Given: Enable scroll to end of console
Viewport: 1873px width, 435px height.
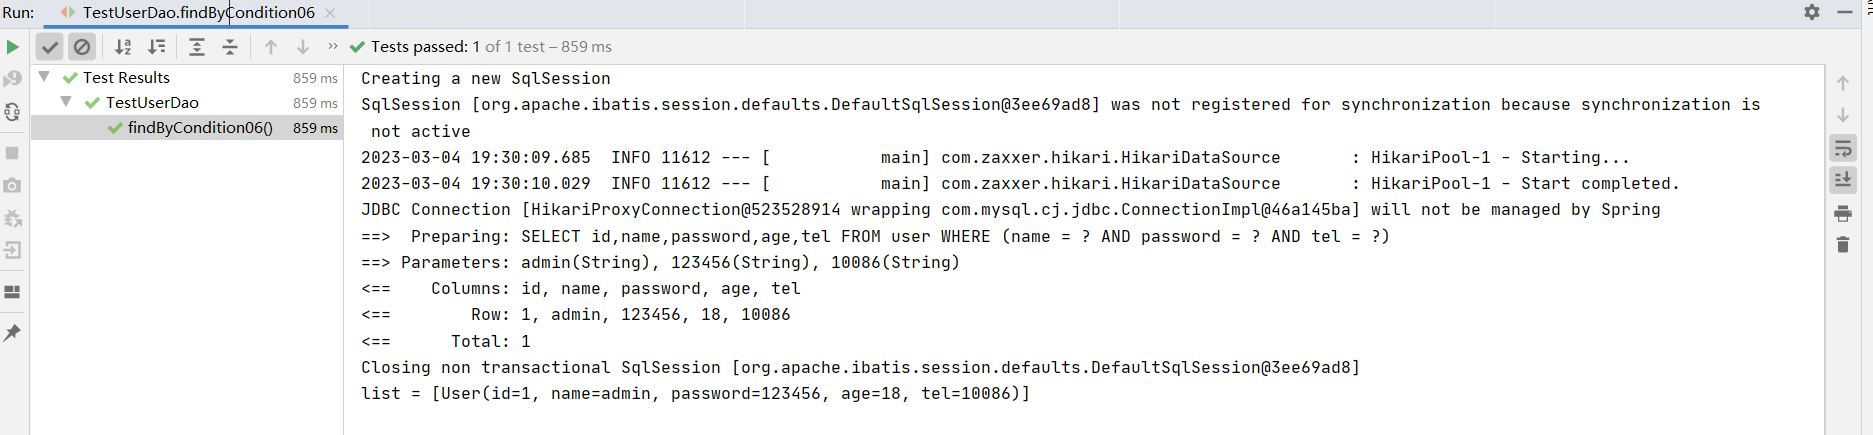Looking at the screenshot, I should (1843, 180).
